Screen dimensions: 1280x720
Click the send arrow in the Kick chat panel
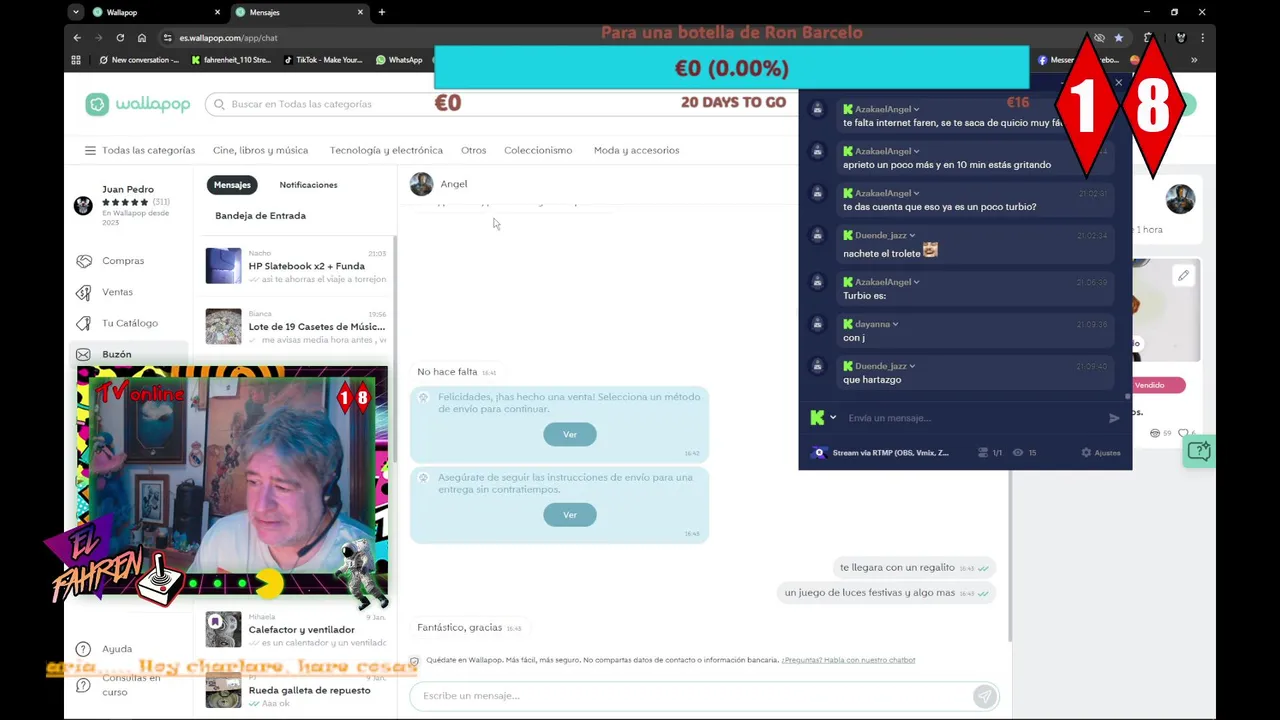pos(1114,418)
